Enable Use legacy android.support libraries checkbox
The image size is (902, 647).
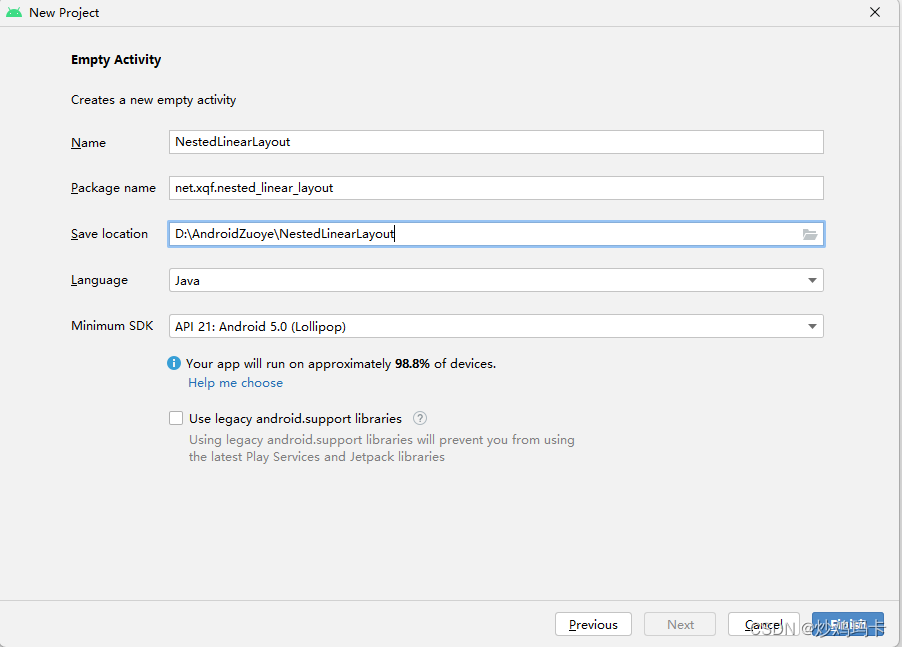point(176,419)
